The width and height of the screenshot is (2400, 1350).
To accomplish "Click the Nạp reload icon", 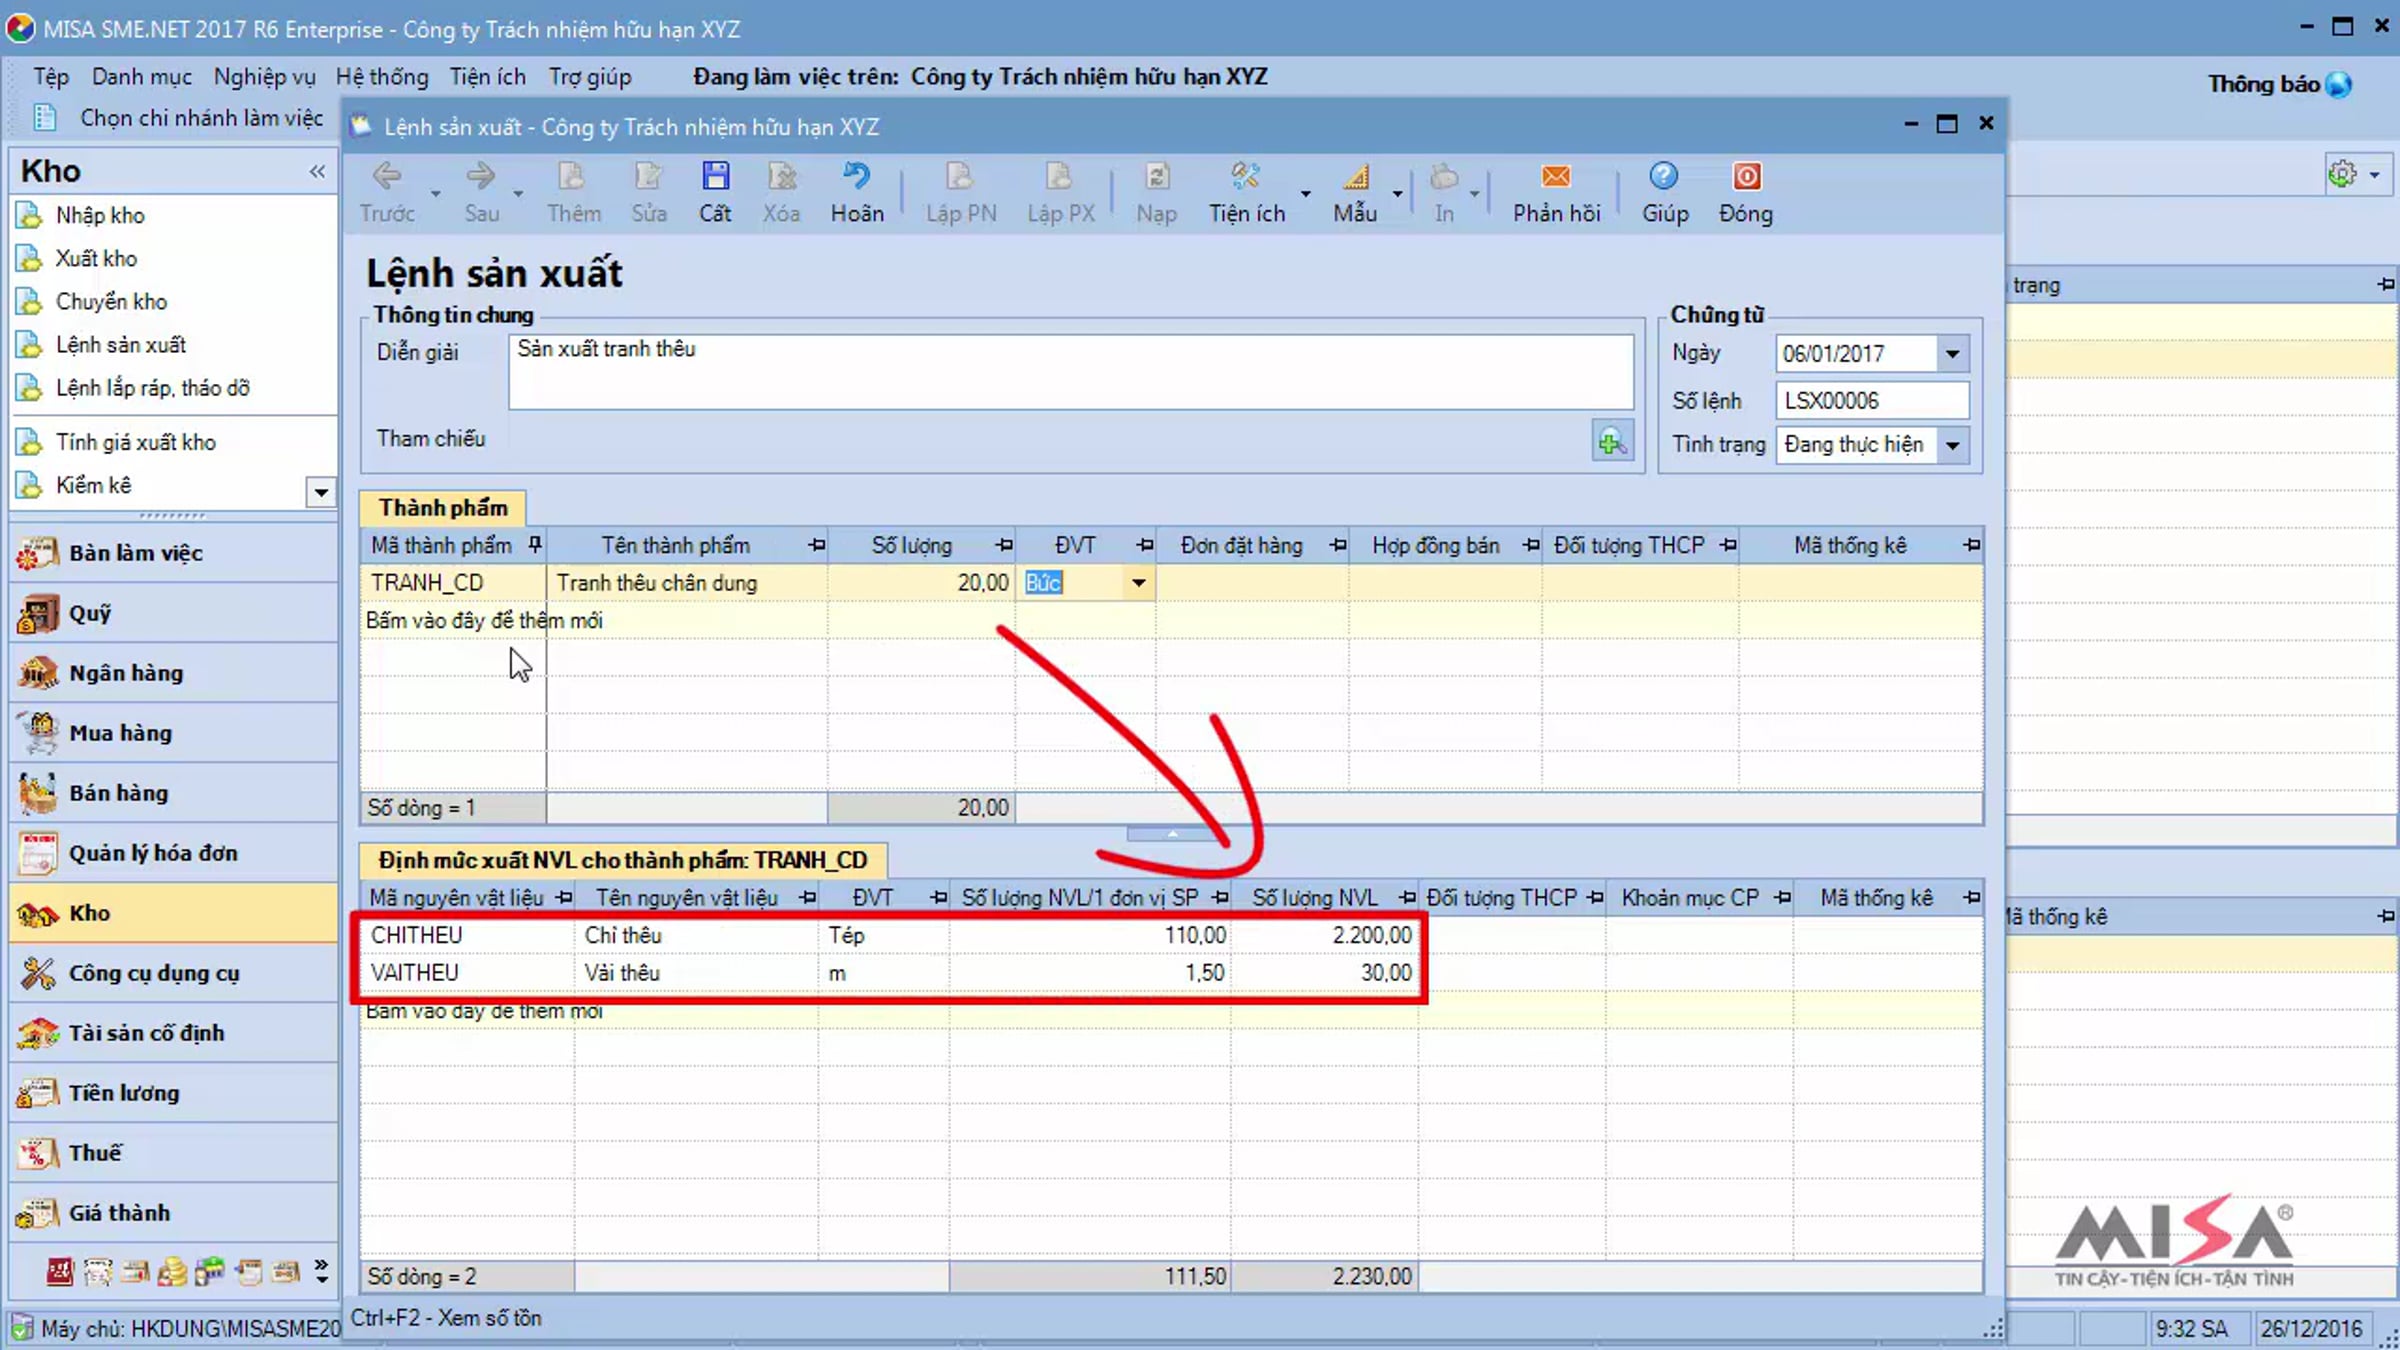I will click(1156, 177).
